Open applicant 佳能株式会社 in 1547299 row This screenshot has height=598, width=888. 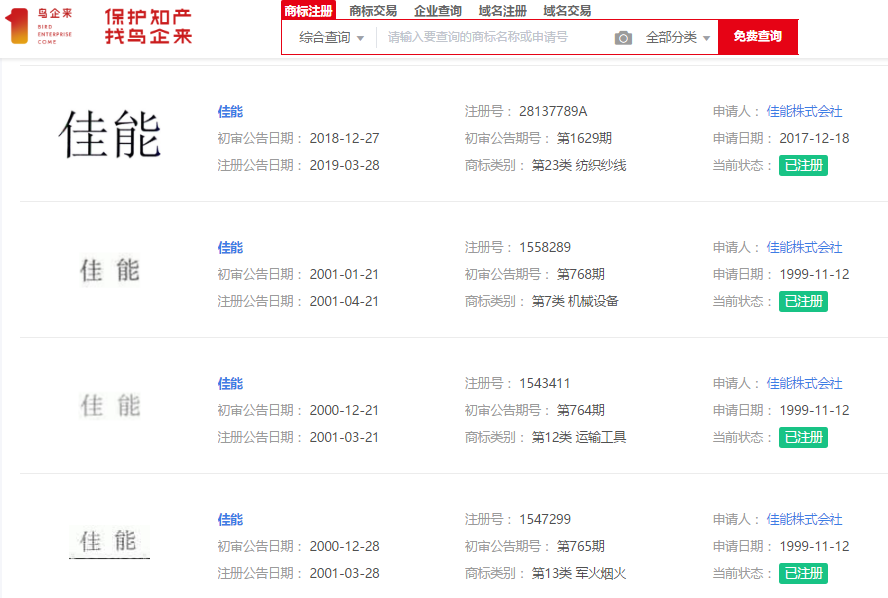pyautogui.click(x=804, y=519)
